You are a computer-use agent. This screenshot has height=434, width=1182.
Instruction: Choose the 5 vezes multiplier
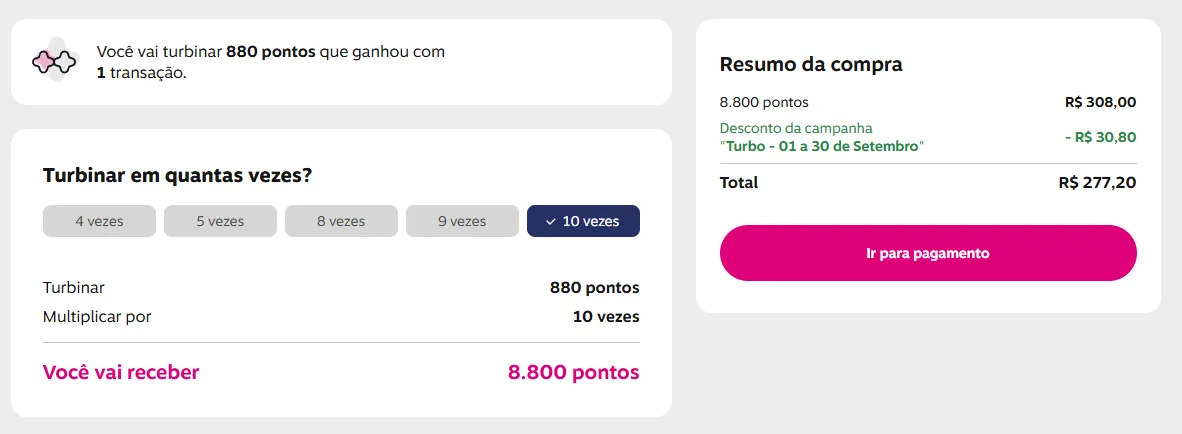(220, 221)
